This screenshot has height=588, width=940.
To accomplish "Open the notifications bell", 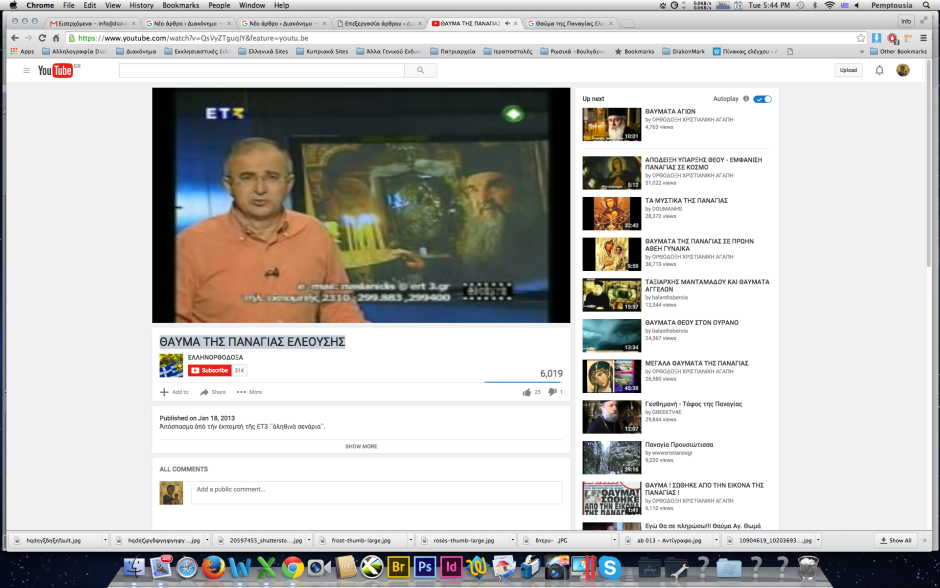I will pos(879,70).
